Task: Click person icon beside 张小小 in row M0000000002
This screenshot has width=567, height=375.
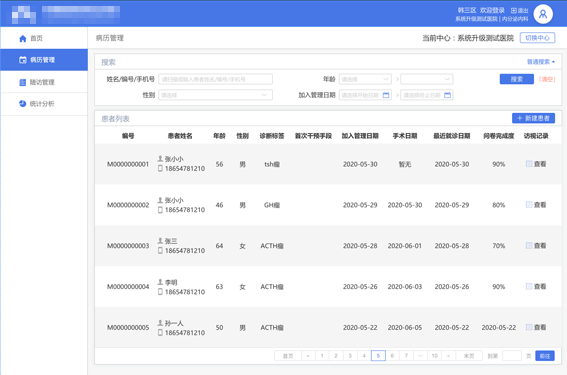Action: [160, 200]
